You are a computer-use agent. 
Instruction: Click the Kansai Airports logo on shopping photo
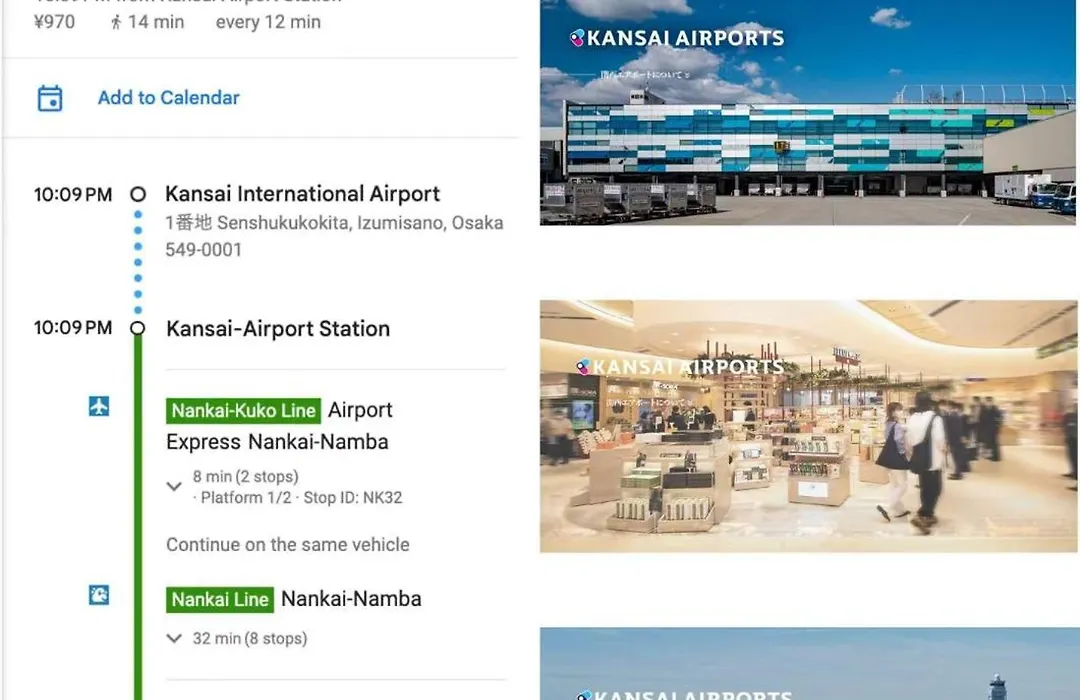click(x=680, y=367)
